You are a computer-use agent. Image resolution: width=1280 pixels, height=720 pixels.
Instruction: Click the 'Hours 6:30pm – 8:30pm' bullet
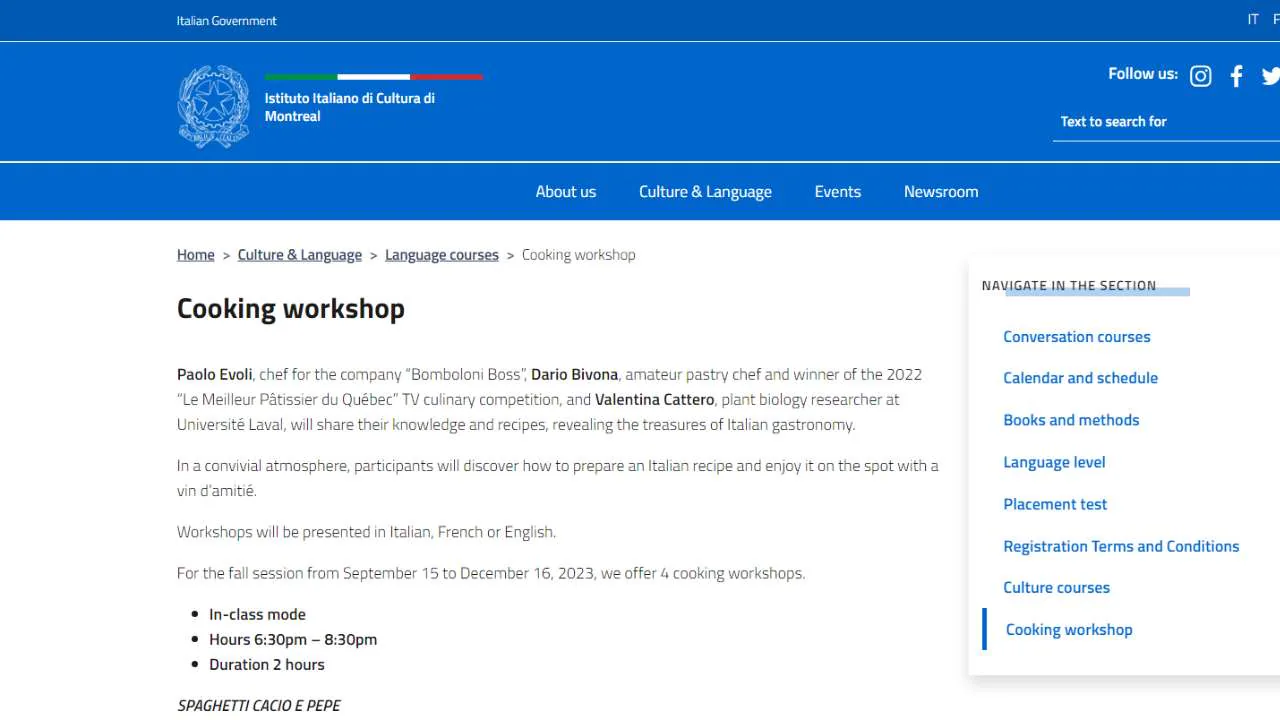(x=293, y=640)
